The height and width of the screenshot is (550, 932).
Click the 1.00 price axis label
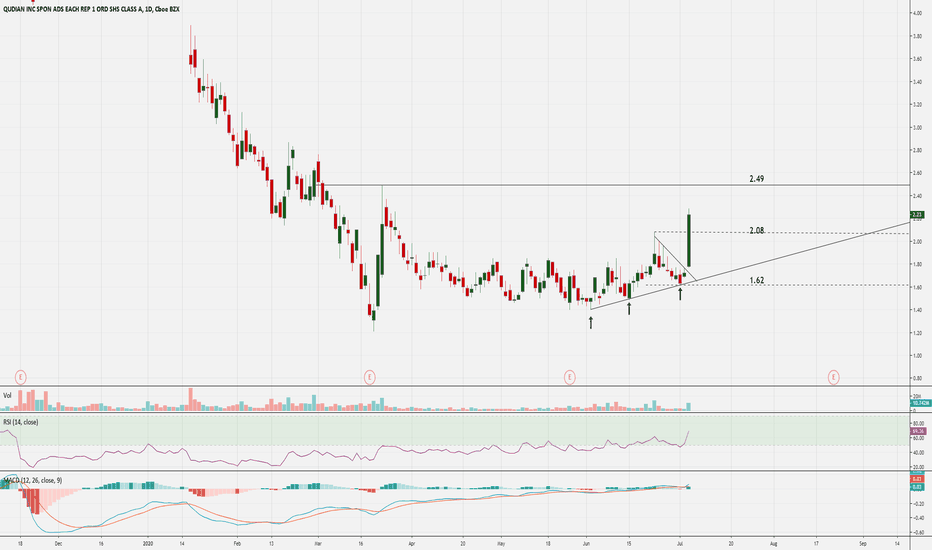917,356
